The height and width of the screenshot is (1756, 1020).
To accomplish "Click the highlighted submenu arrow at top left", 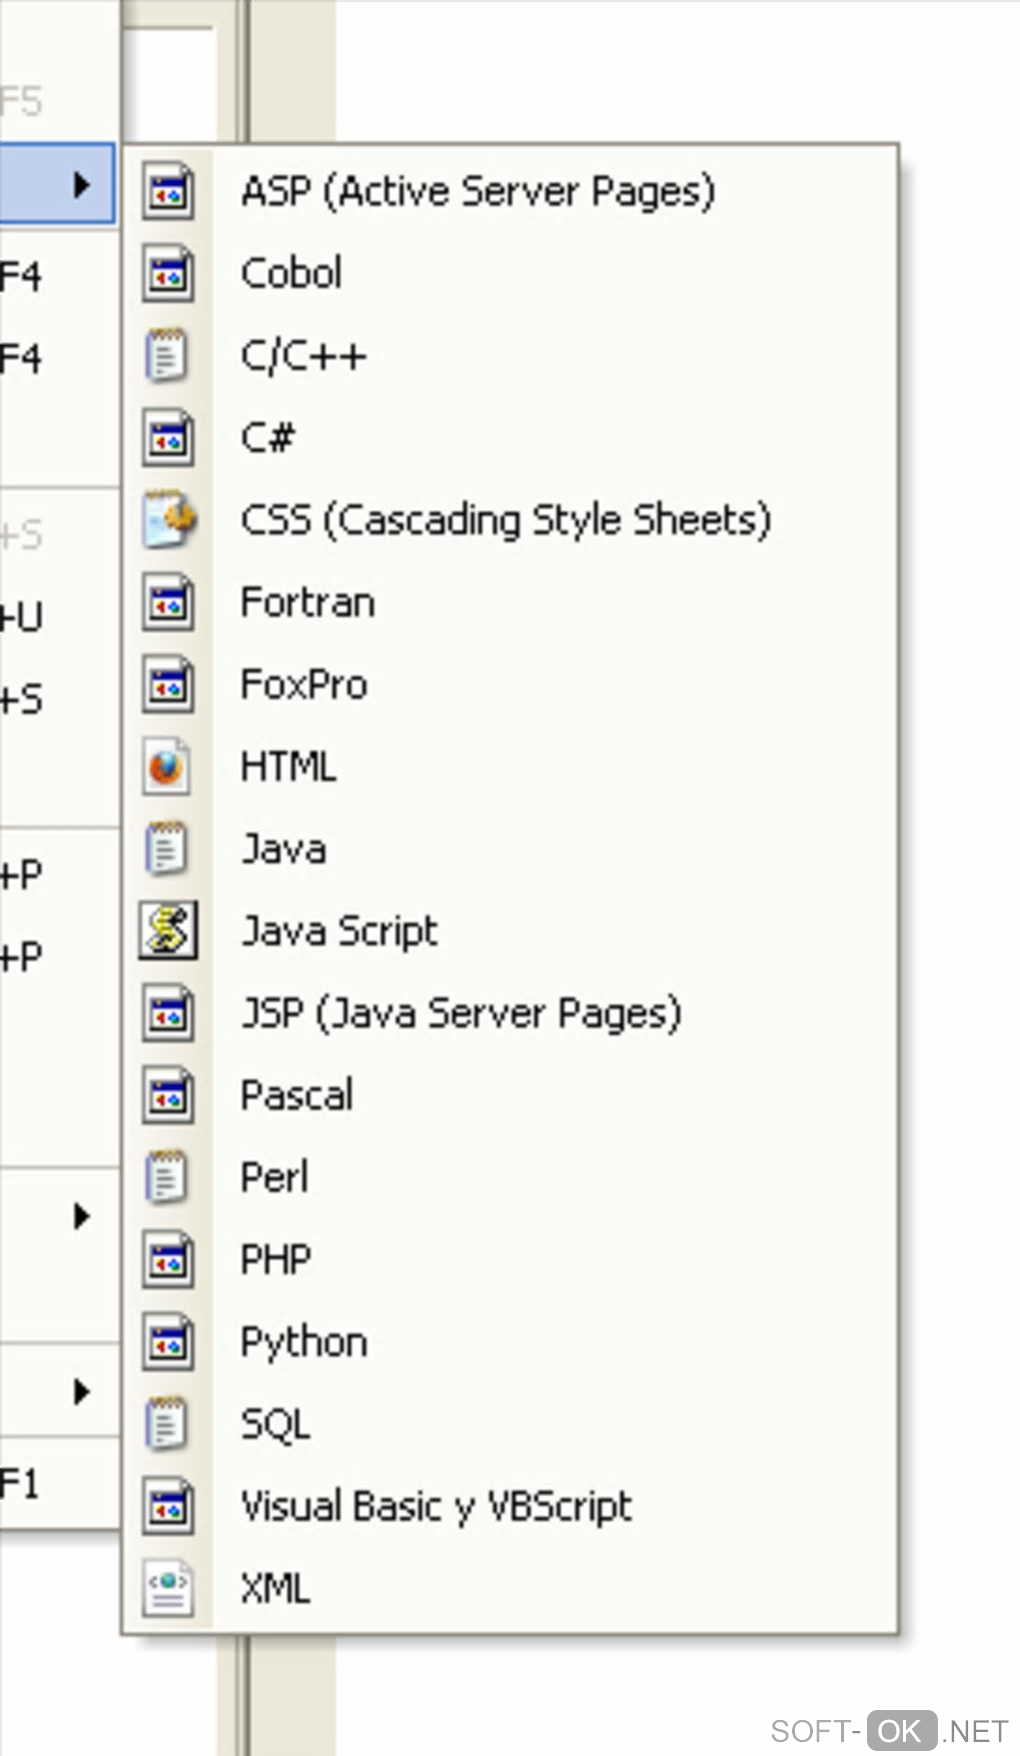I will click(82, 184).
